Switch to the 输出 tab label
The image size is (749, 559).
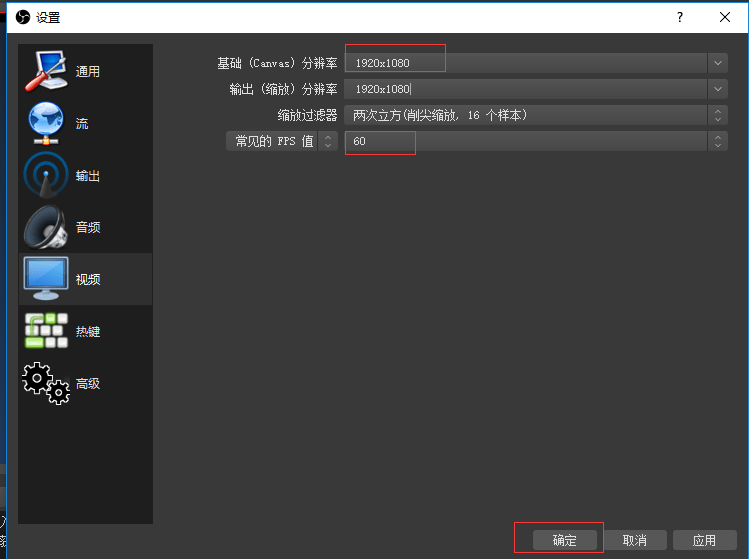pos(87,176)
